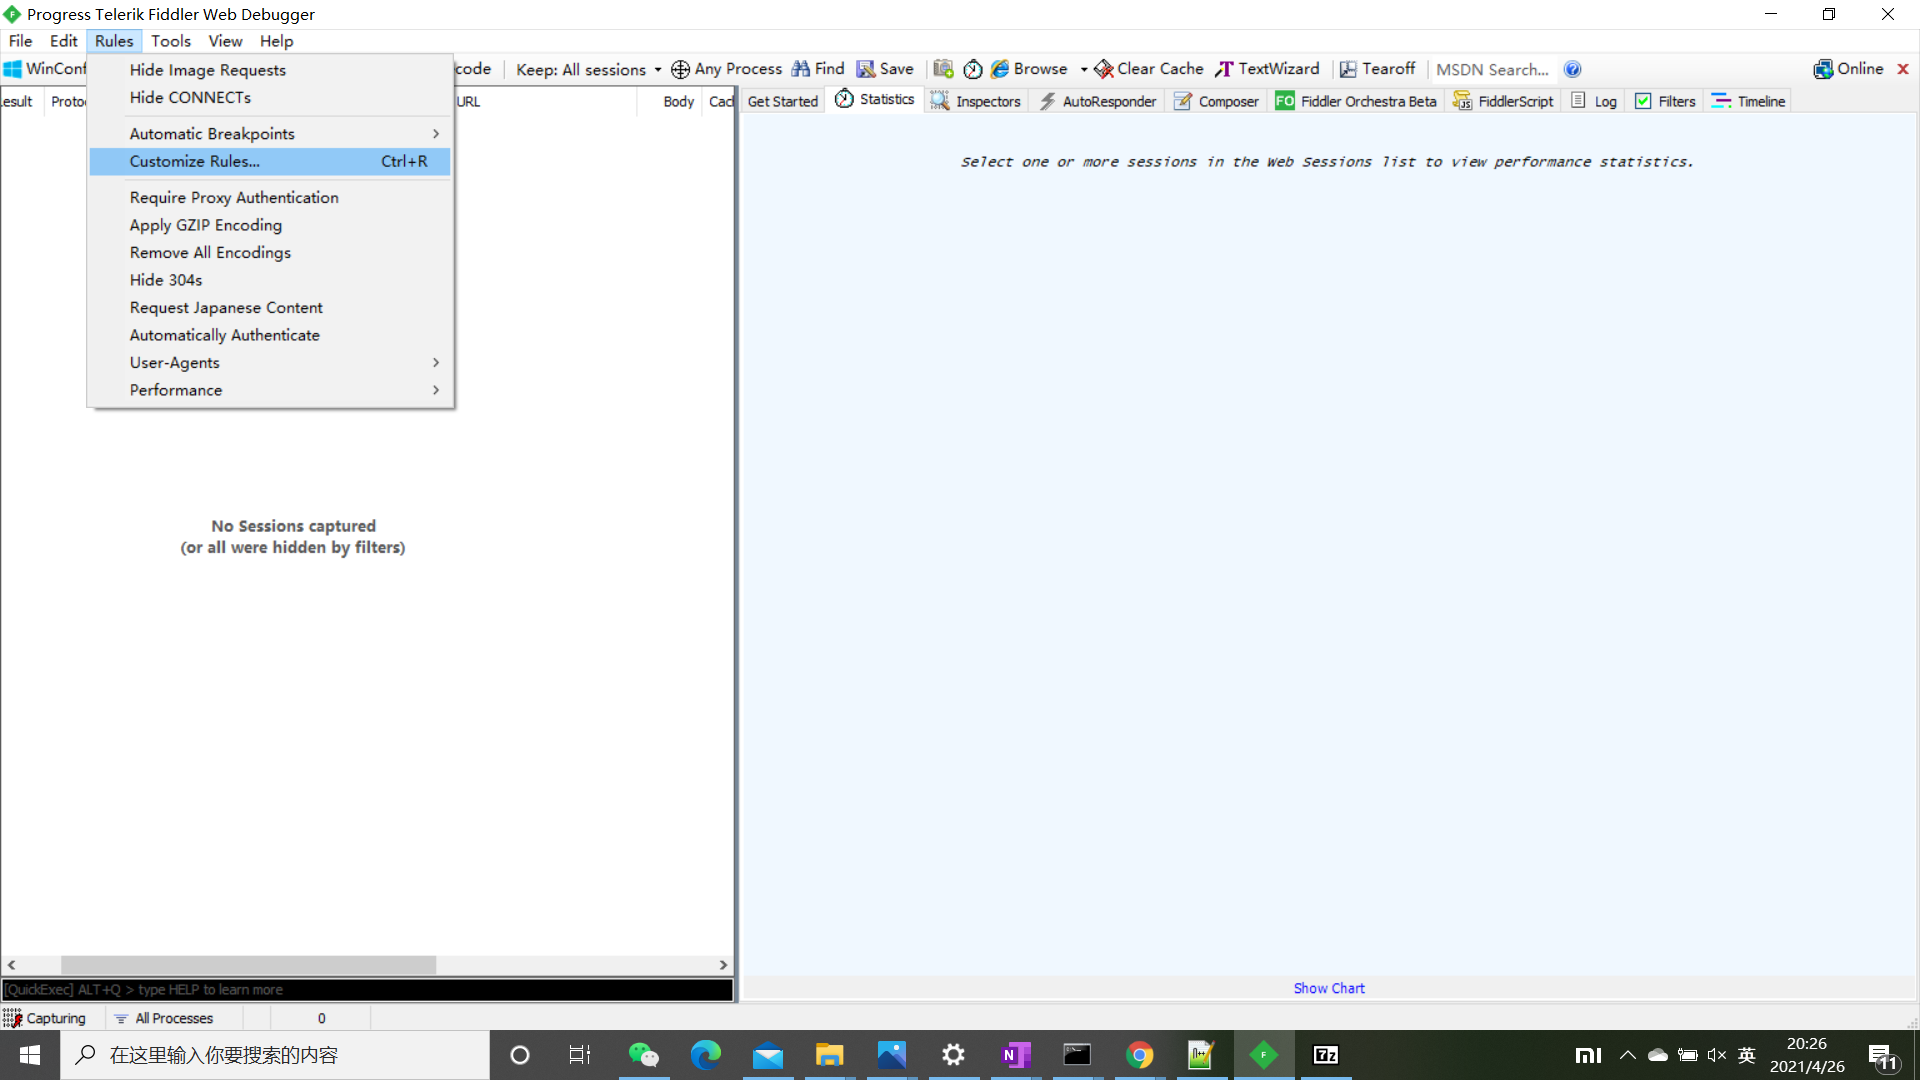Save sessions with the Save icon

(866, 69)
